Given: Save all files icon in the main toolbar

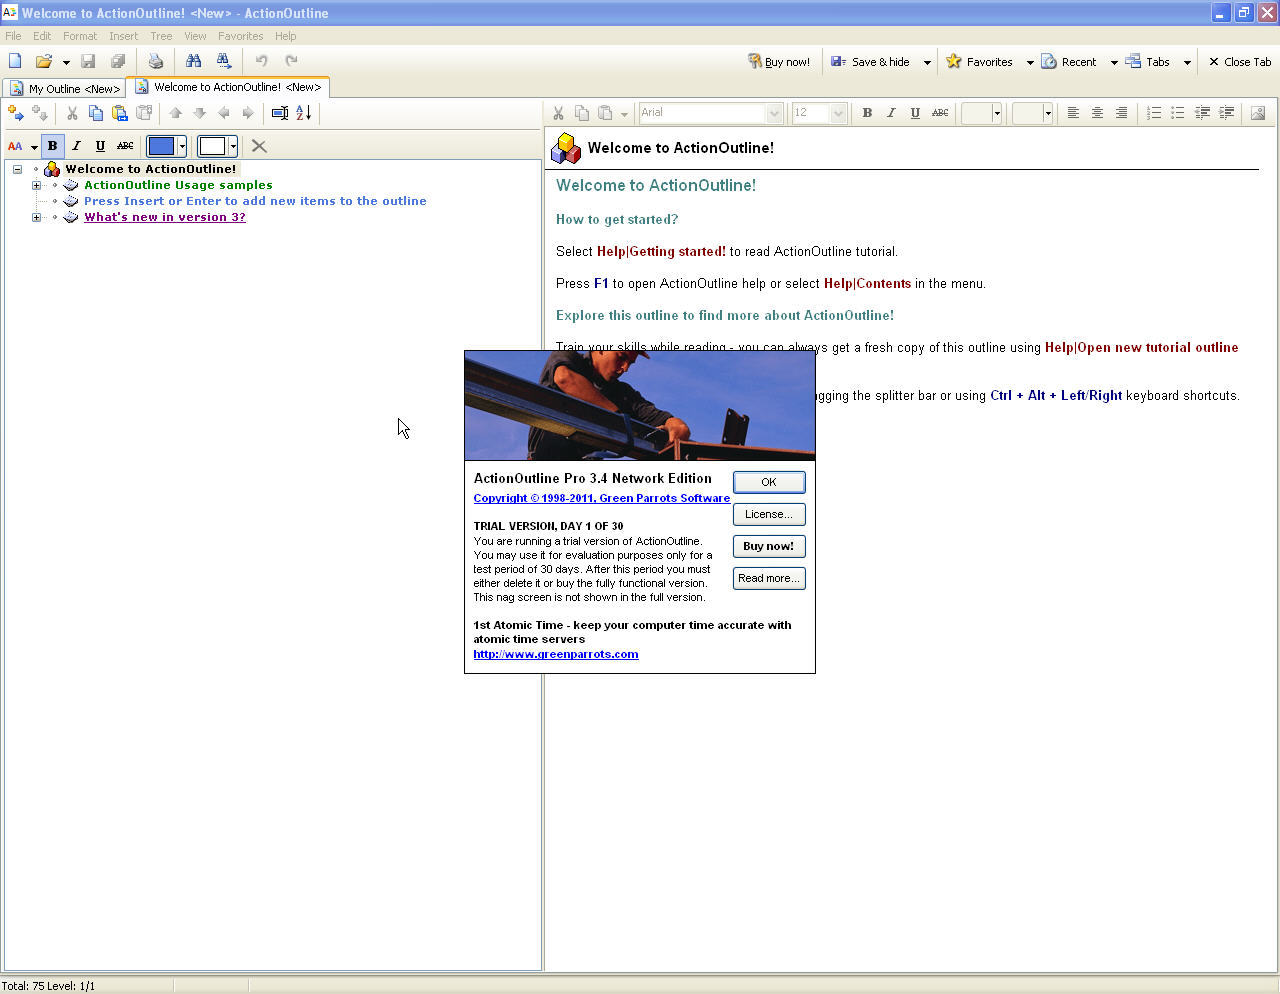Looking at the screenshot, I should click(118, 61).
